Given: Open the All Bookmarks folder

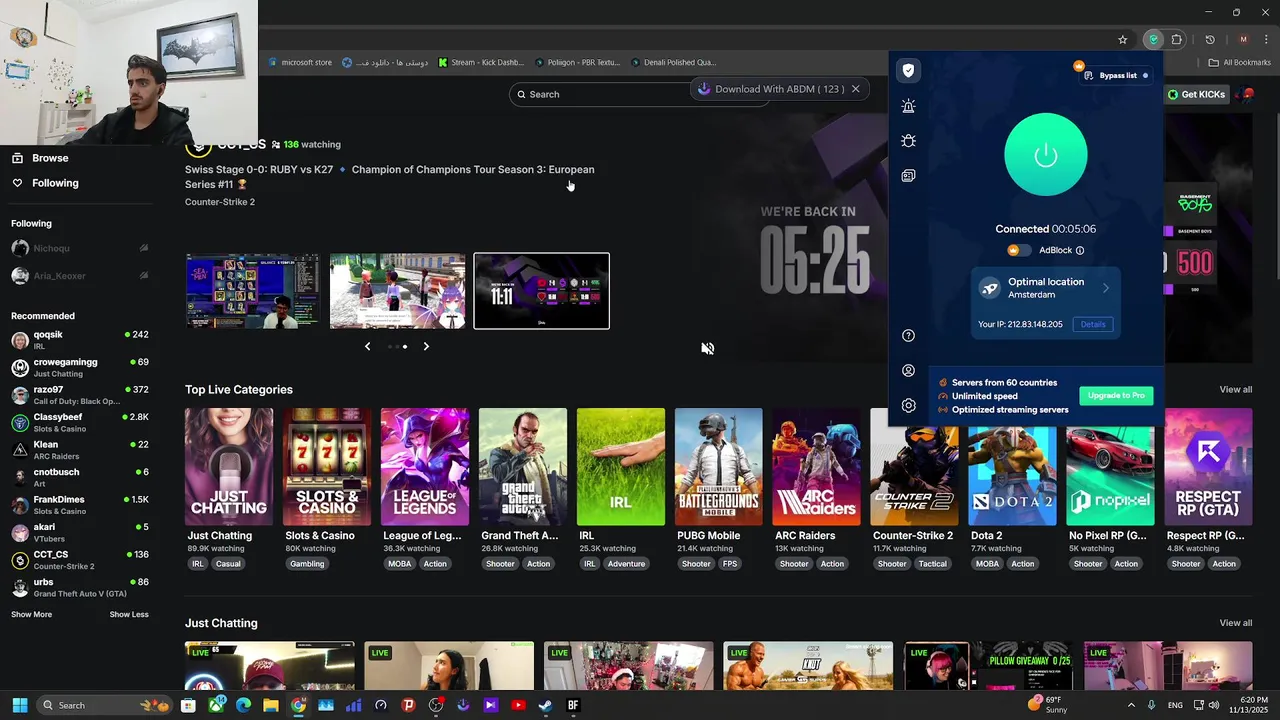Looking at the screenshot, I should (1240, 62).
